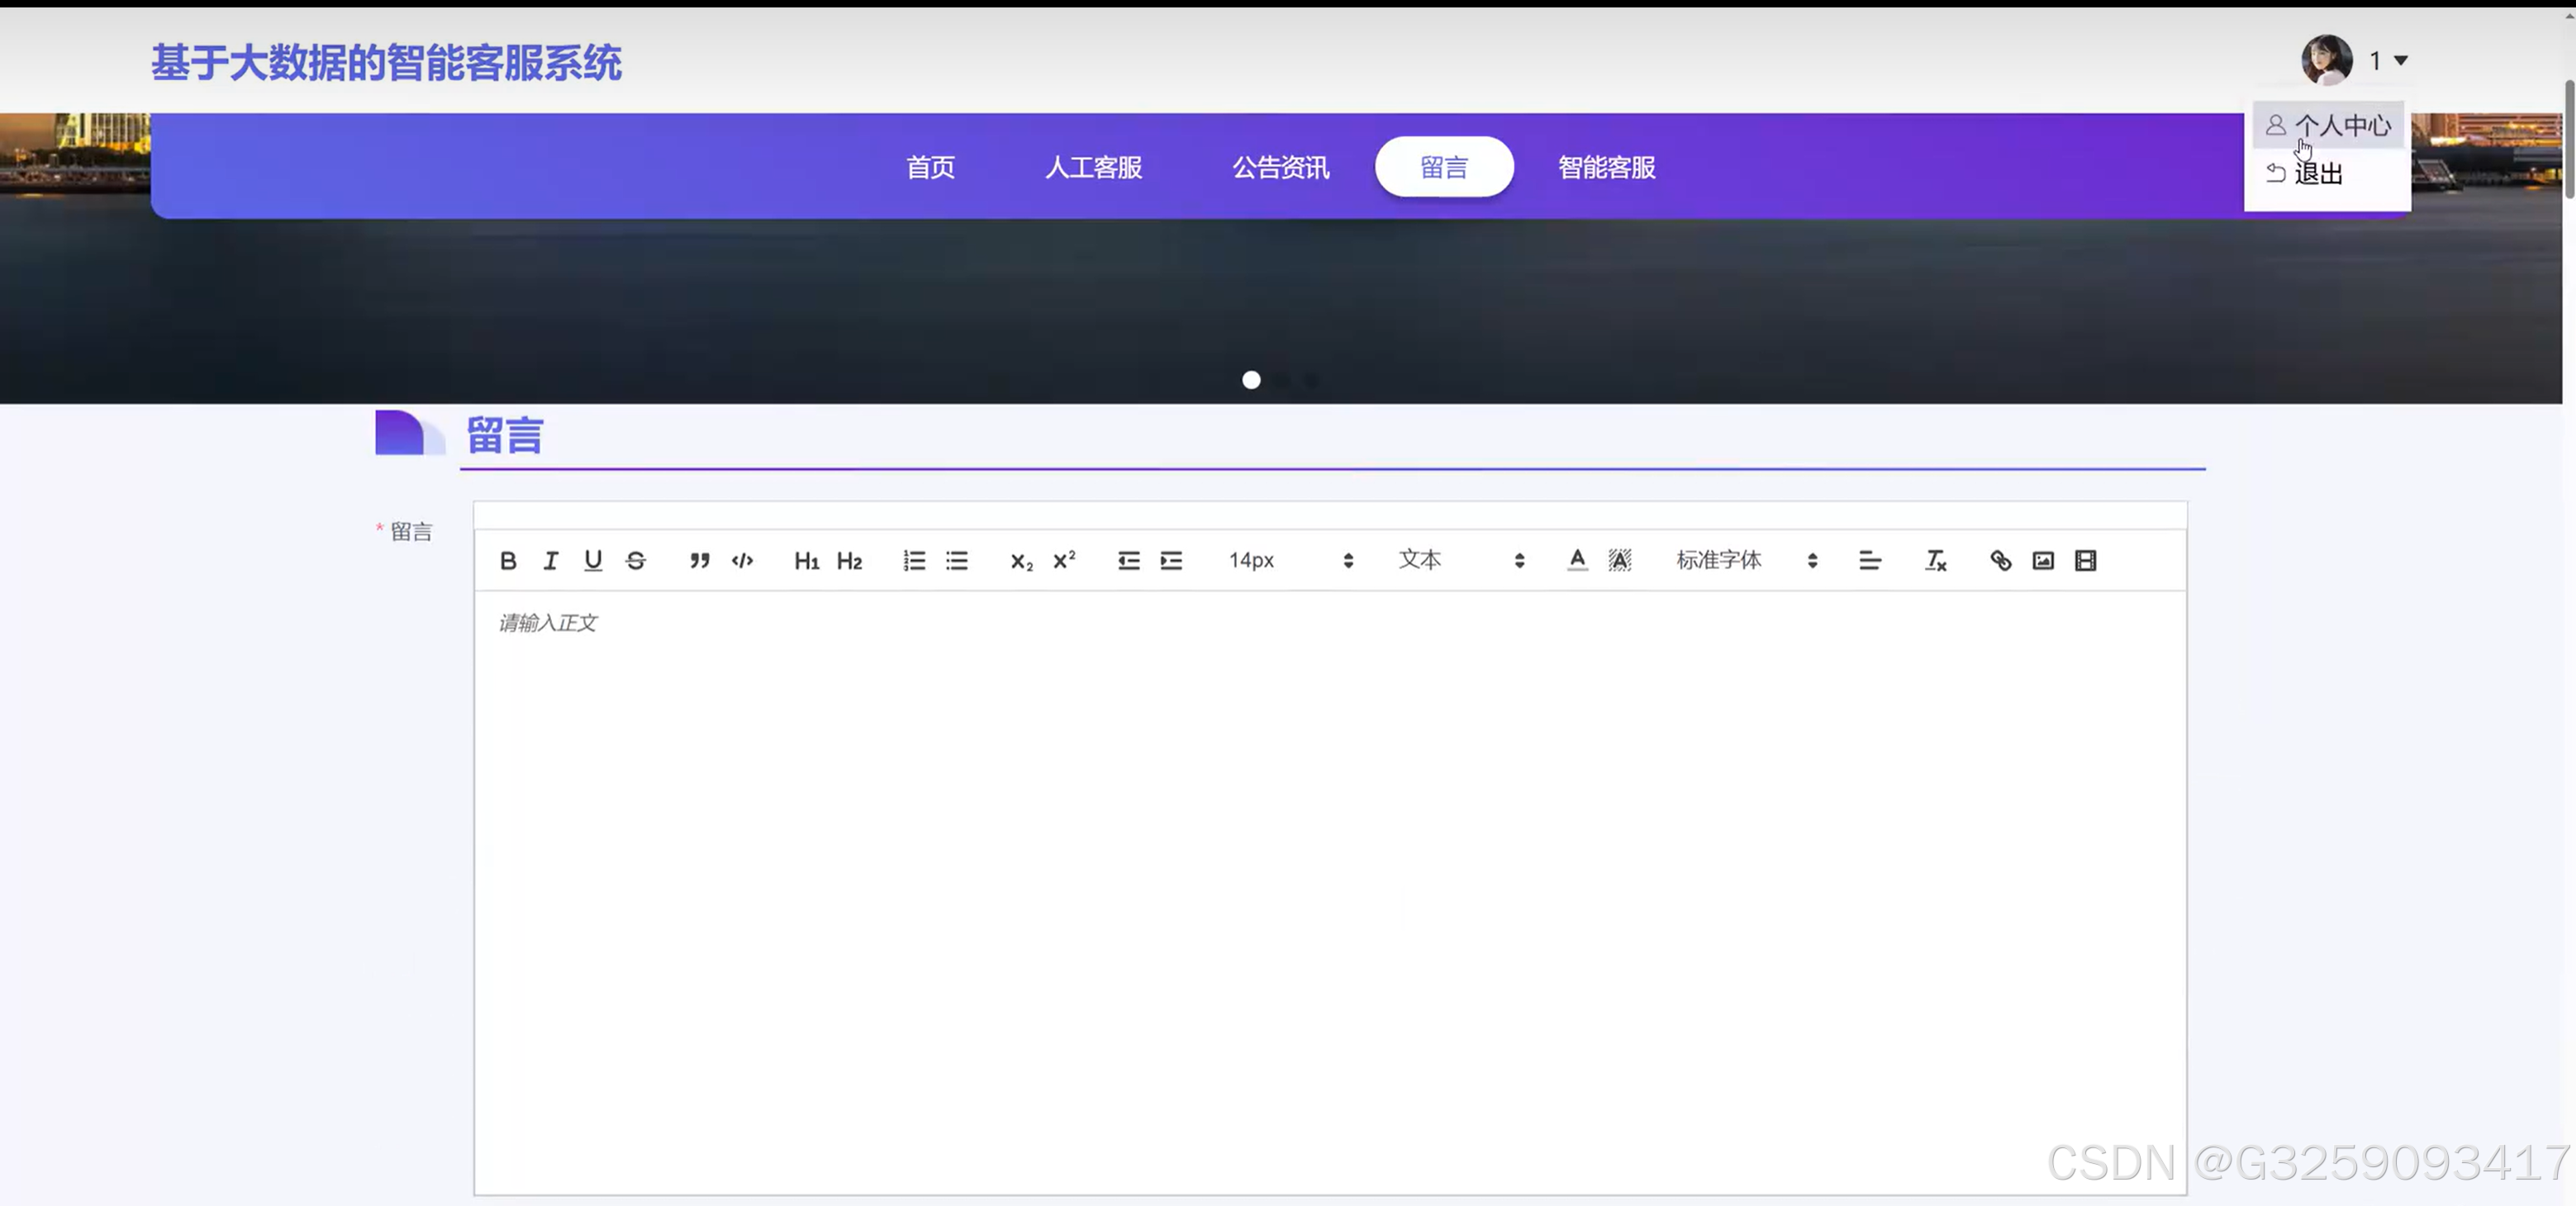Open the 文本 header style dropdown

point(1461,561)
